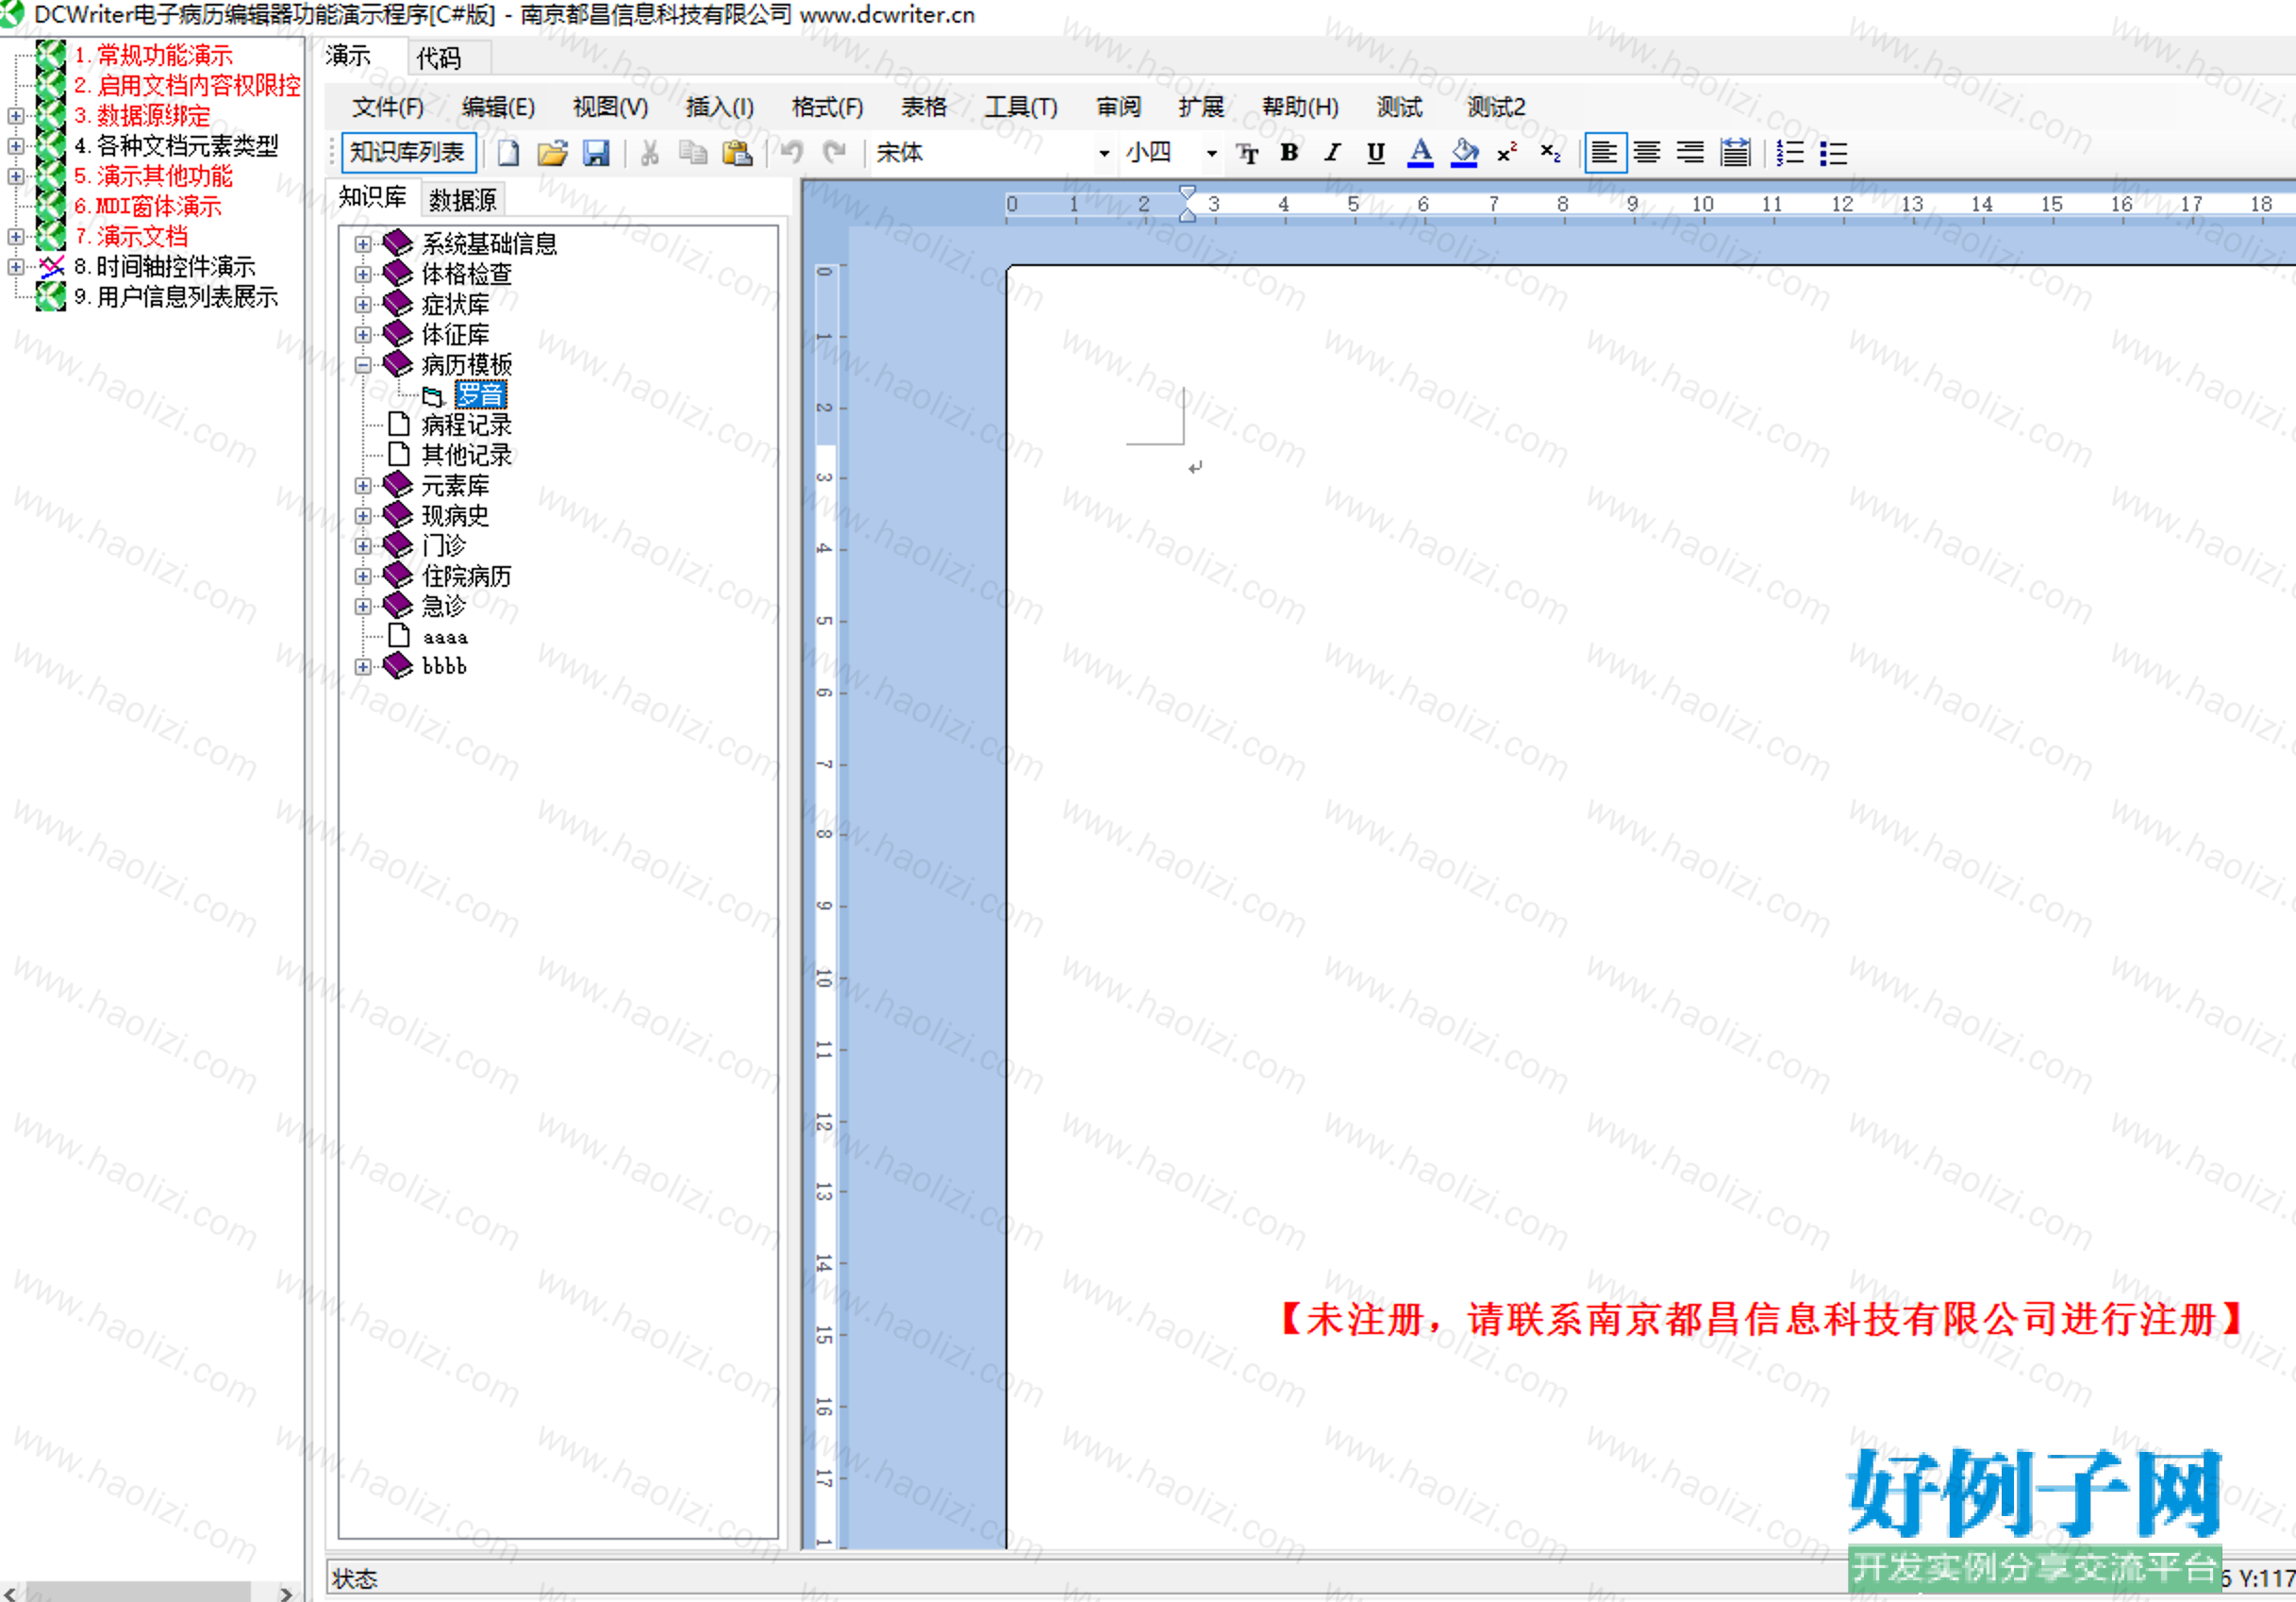Screen dimensions: 2296x1602
Task: Expand the 住院病历 node
Action: tap(363, 576)
